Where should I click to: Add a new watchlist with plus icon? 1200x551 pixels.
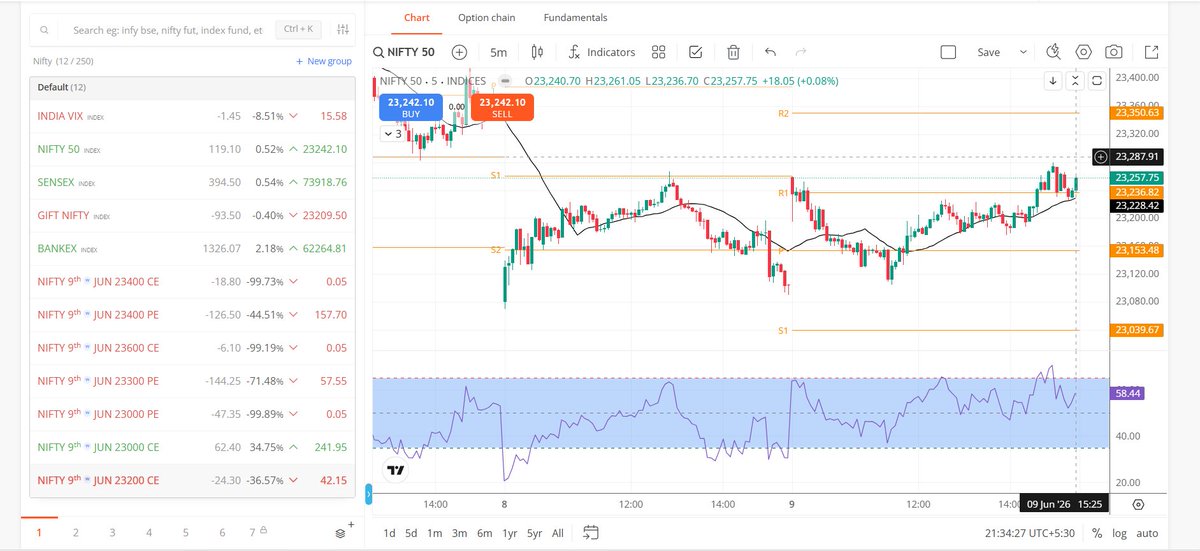point(350,524)
